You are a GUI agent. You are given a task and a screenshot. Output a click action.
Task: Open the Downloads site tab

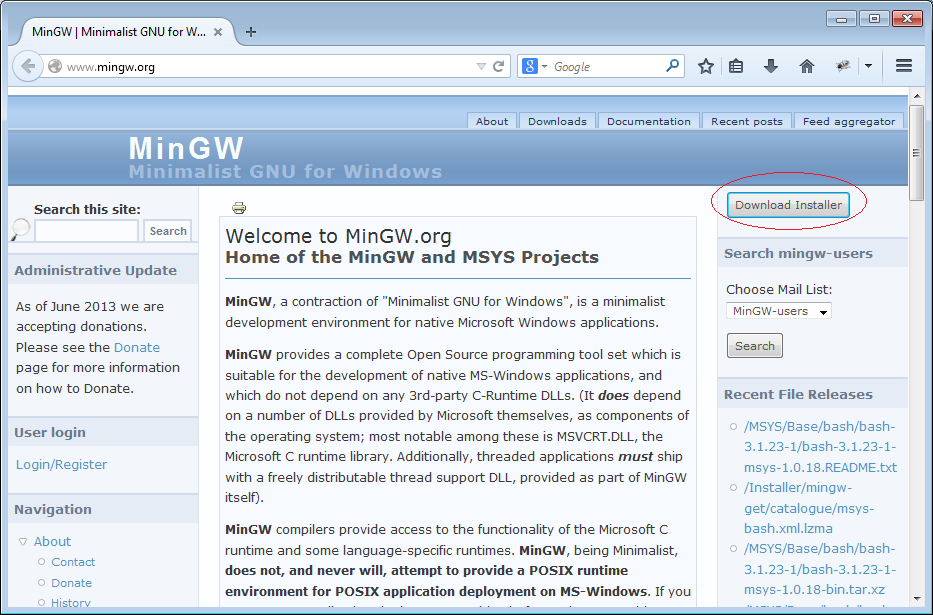[557, 121]
